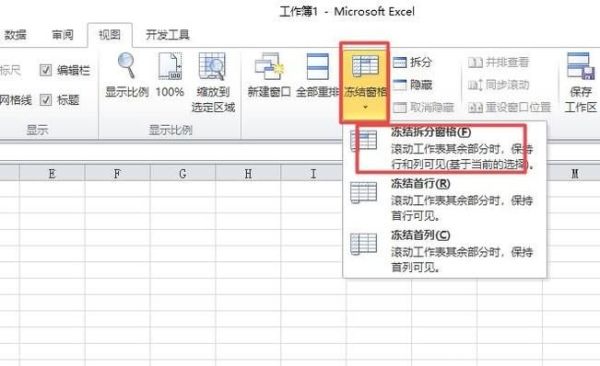Open a 新建窗口 new window
The width and height of the screenshot is (600, 366).
tap(269, 75)
